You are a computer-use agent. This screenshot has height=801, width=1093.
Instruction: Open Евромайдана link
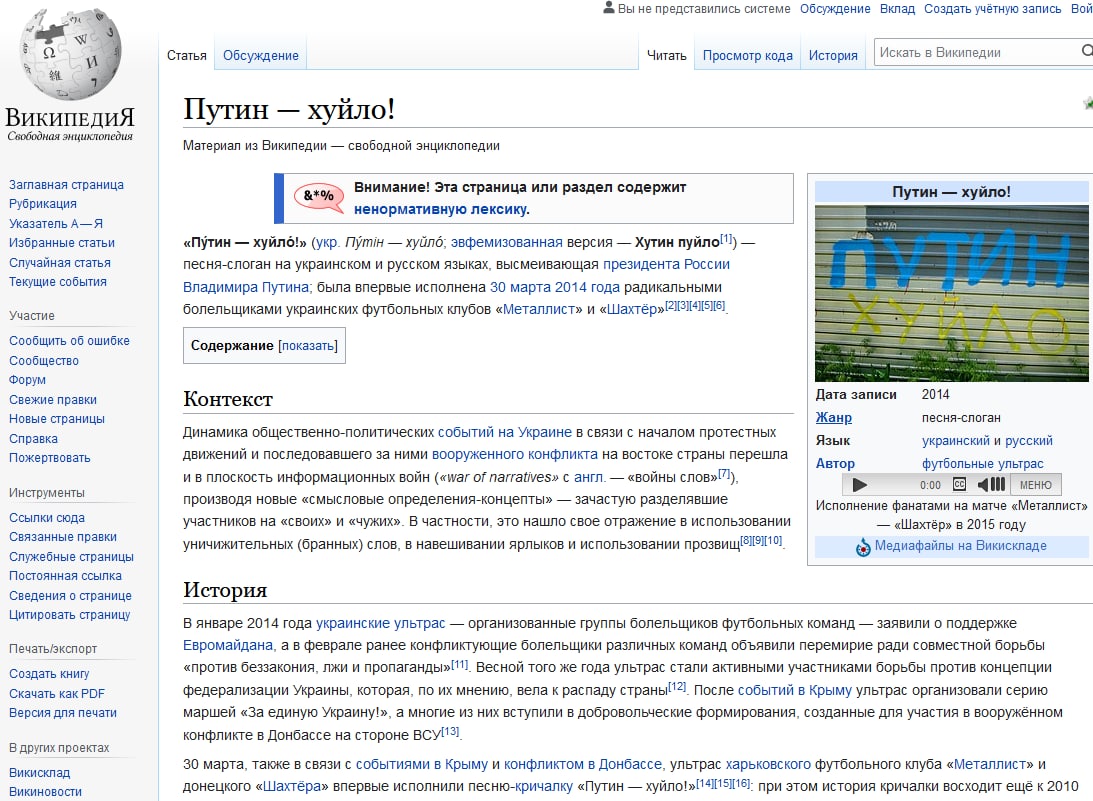point(228,646)
